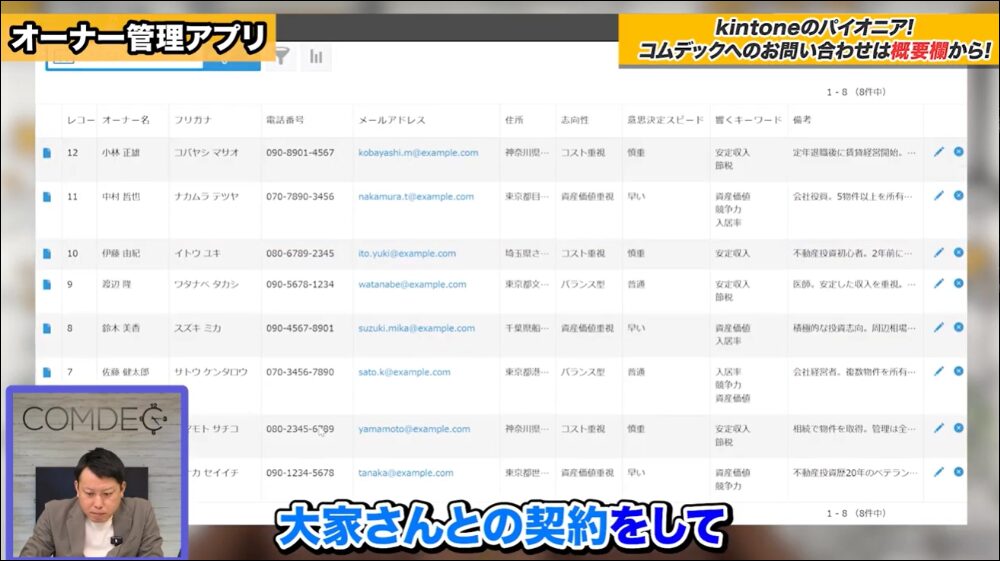Open record details for row 9

[47, 284]
